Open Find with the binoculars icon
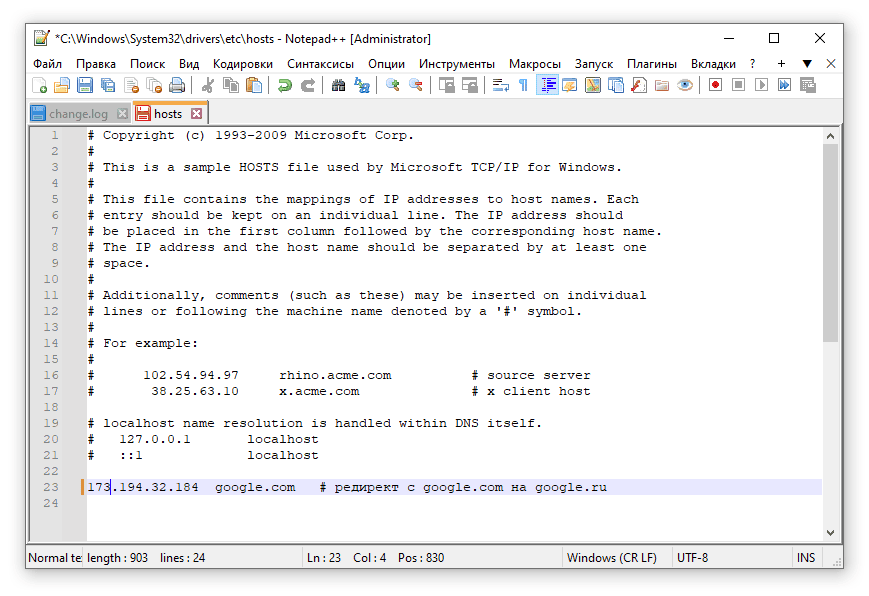The height and width of the screenshot is (596, 869). click(x=339, y=85)
